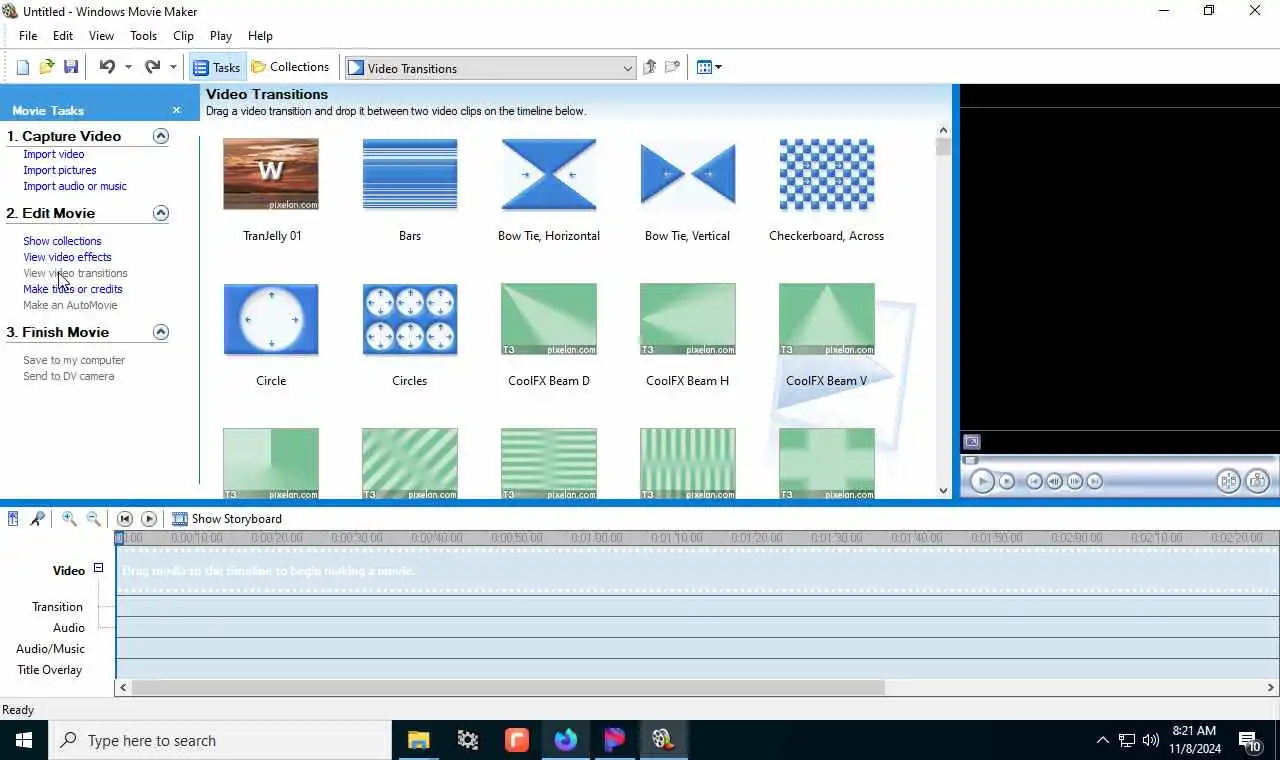Select the Bow Tie, Horizontal transition
The width and height of the screenshot is (1280, 760).
(549, 174)
